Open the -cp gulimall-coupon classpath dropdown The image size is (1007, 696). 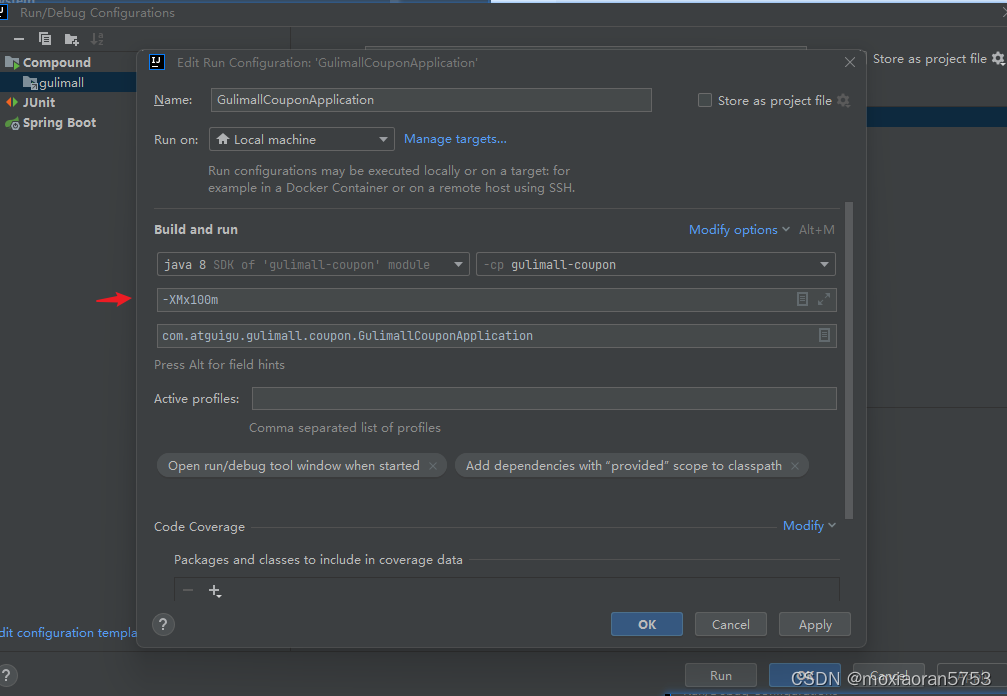coord(656,265)
